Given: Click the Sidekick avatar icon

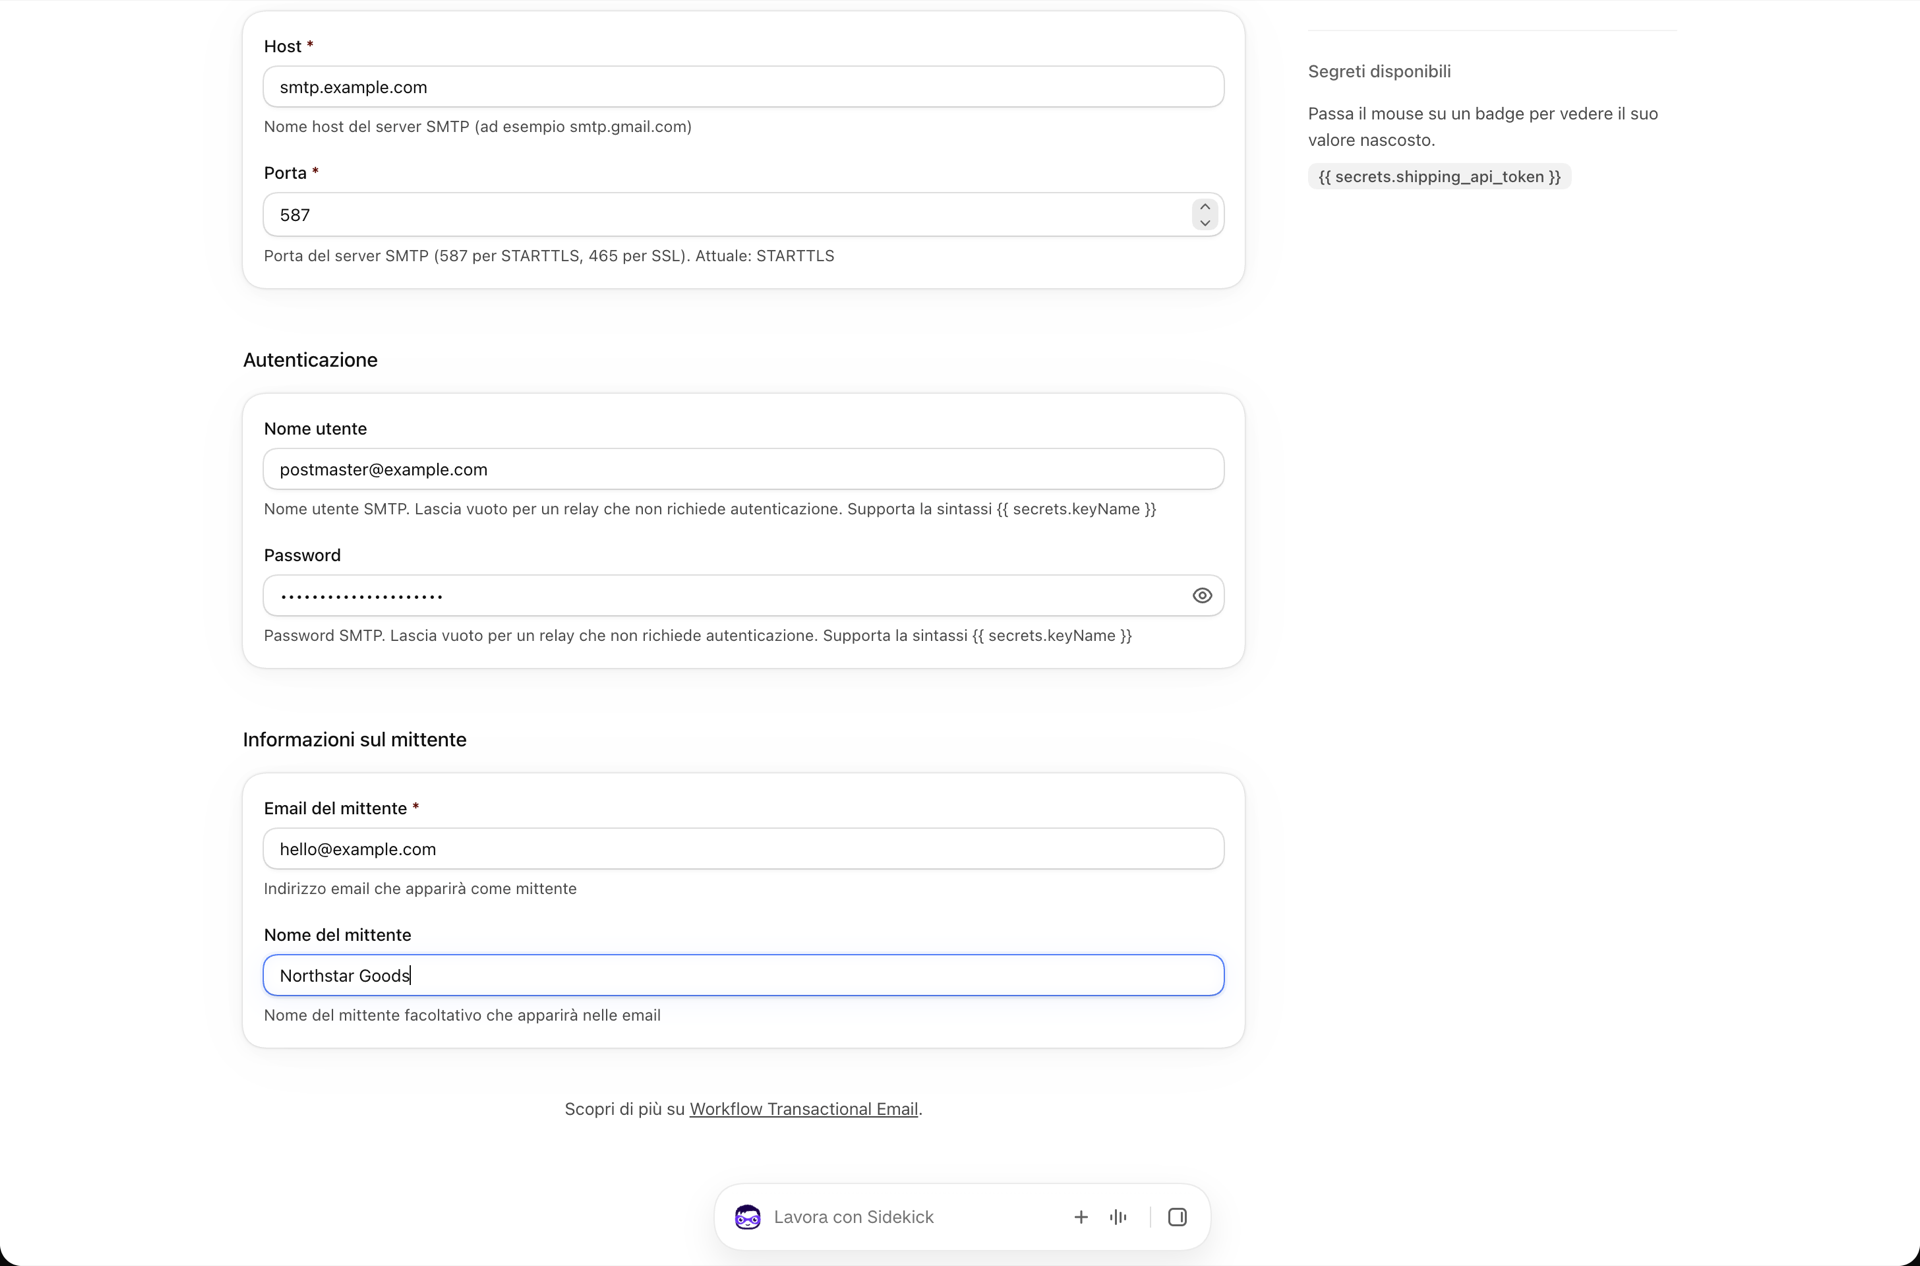Looking at the screenshot, I should tap(748, 1217).
